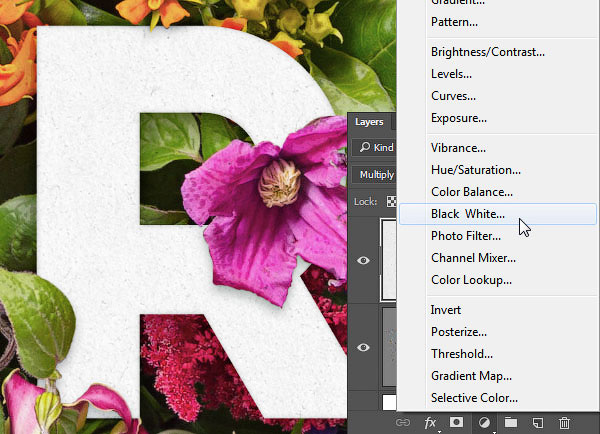This screenshot has width=600, height=434.
Task: Open the fx layer styles icon
Action: (x=430, y=423)
